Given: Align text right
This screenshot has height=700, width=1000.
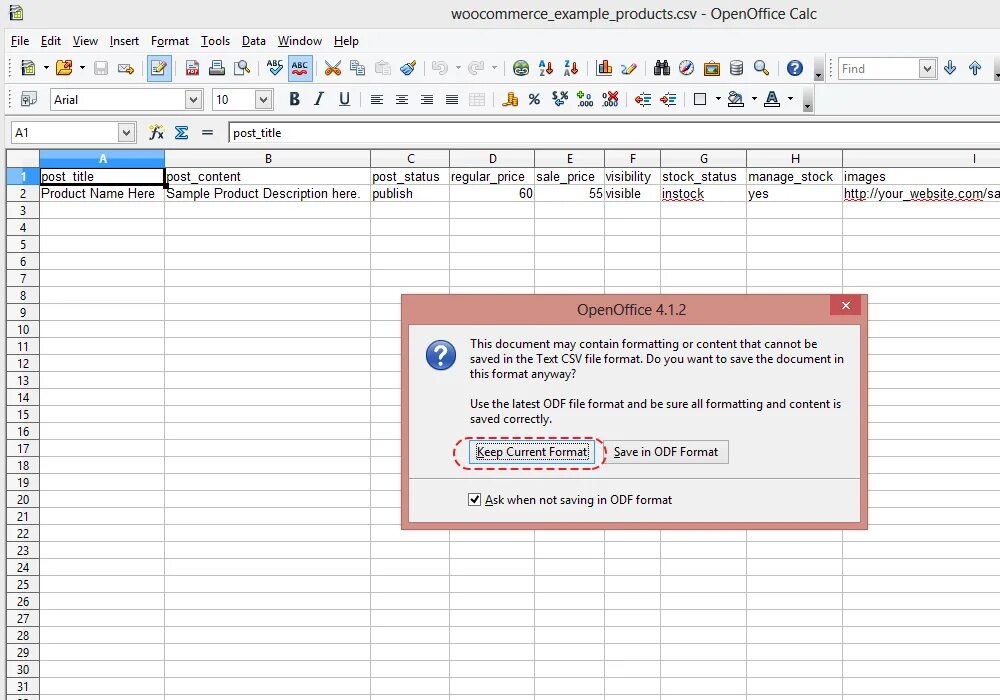Looking at the screenshot, I should 427,99.
